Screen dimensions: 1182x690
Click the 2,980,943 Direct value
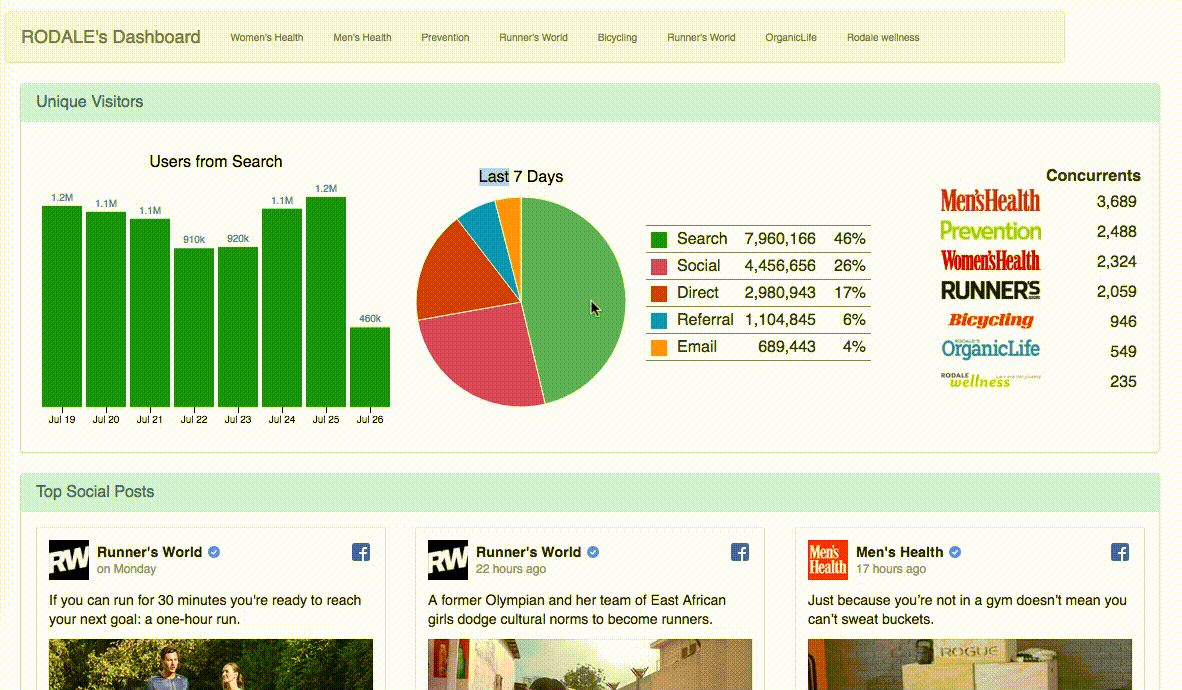[779, 293]
